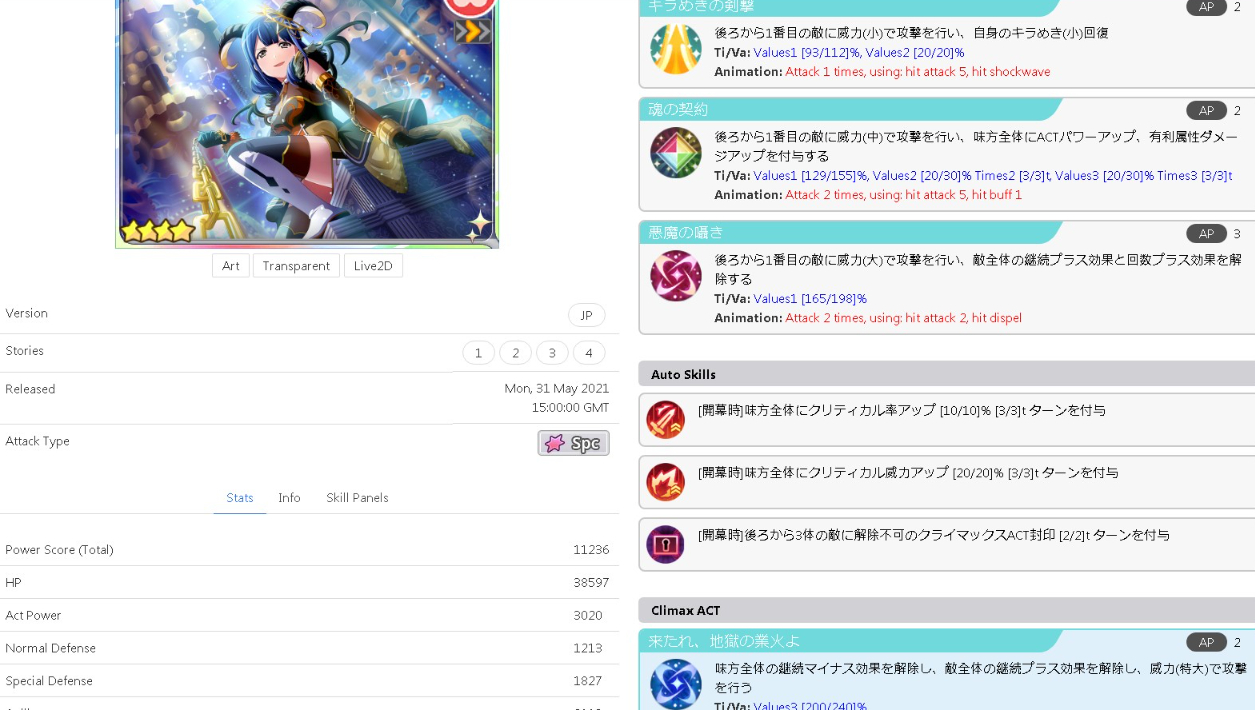Image resolution: width=1255 pixels, height=710 pixels.
Task: Select the JP version button
Action: [587, 315]
